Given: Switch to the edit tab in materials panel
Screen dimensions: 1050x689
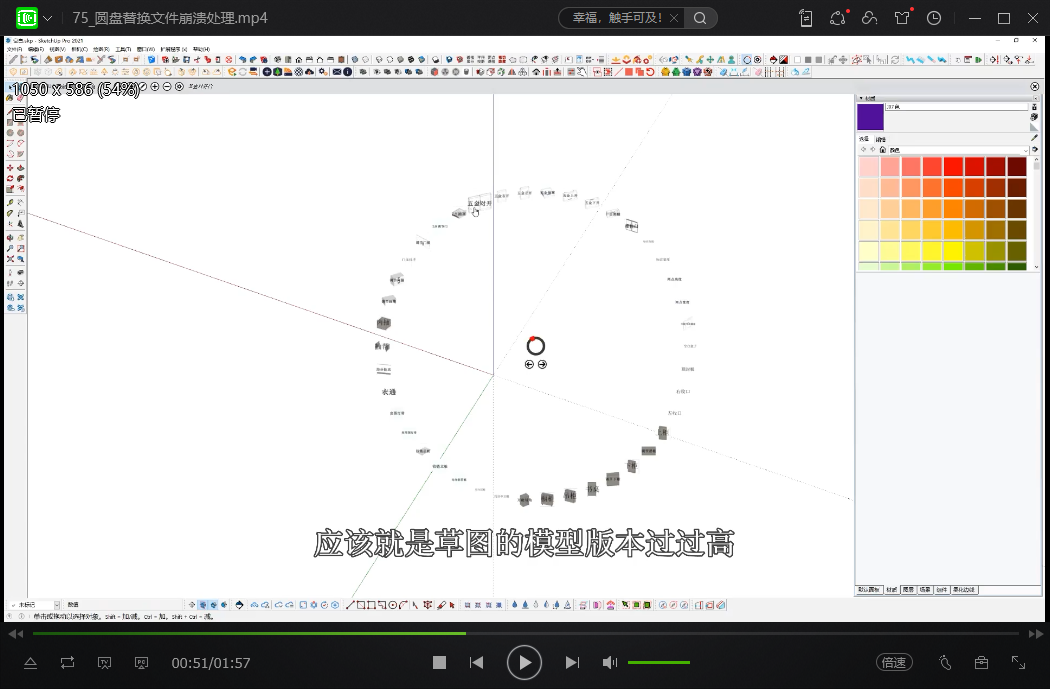Looking at the screenshot, I should (881, 139).
